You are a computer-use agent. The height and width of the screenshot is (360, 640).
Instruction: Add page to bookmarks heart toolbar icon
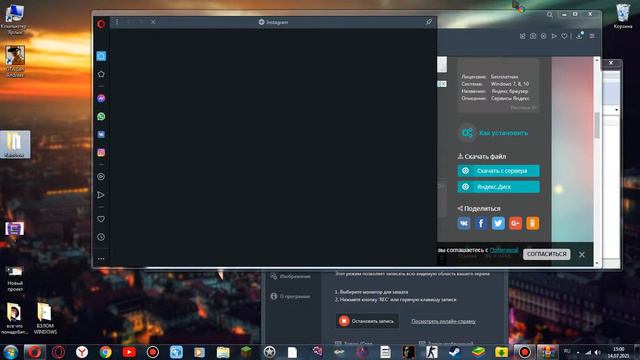click(564, 36)
